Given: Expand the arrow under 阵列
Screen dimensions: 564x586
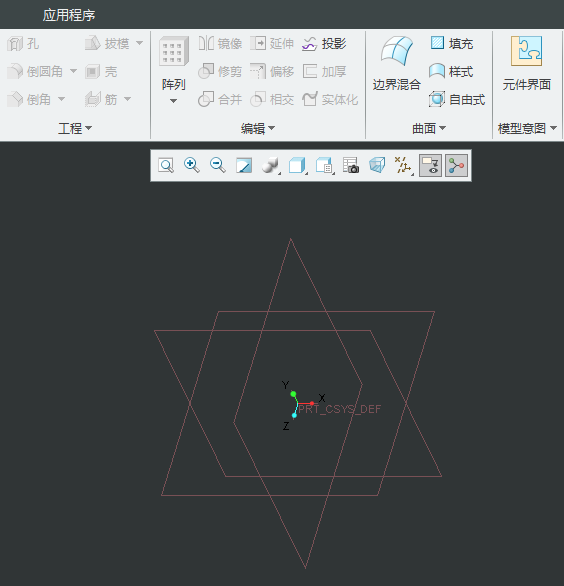Looking at the screenshot, I should 173,101.
